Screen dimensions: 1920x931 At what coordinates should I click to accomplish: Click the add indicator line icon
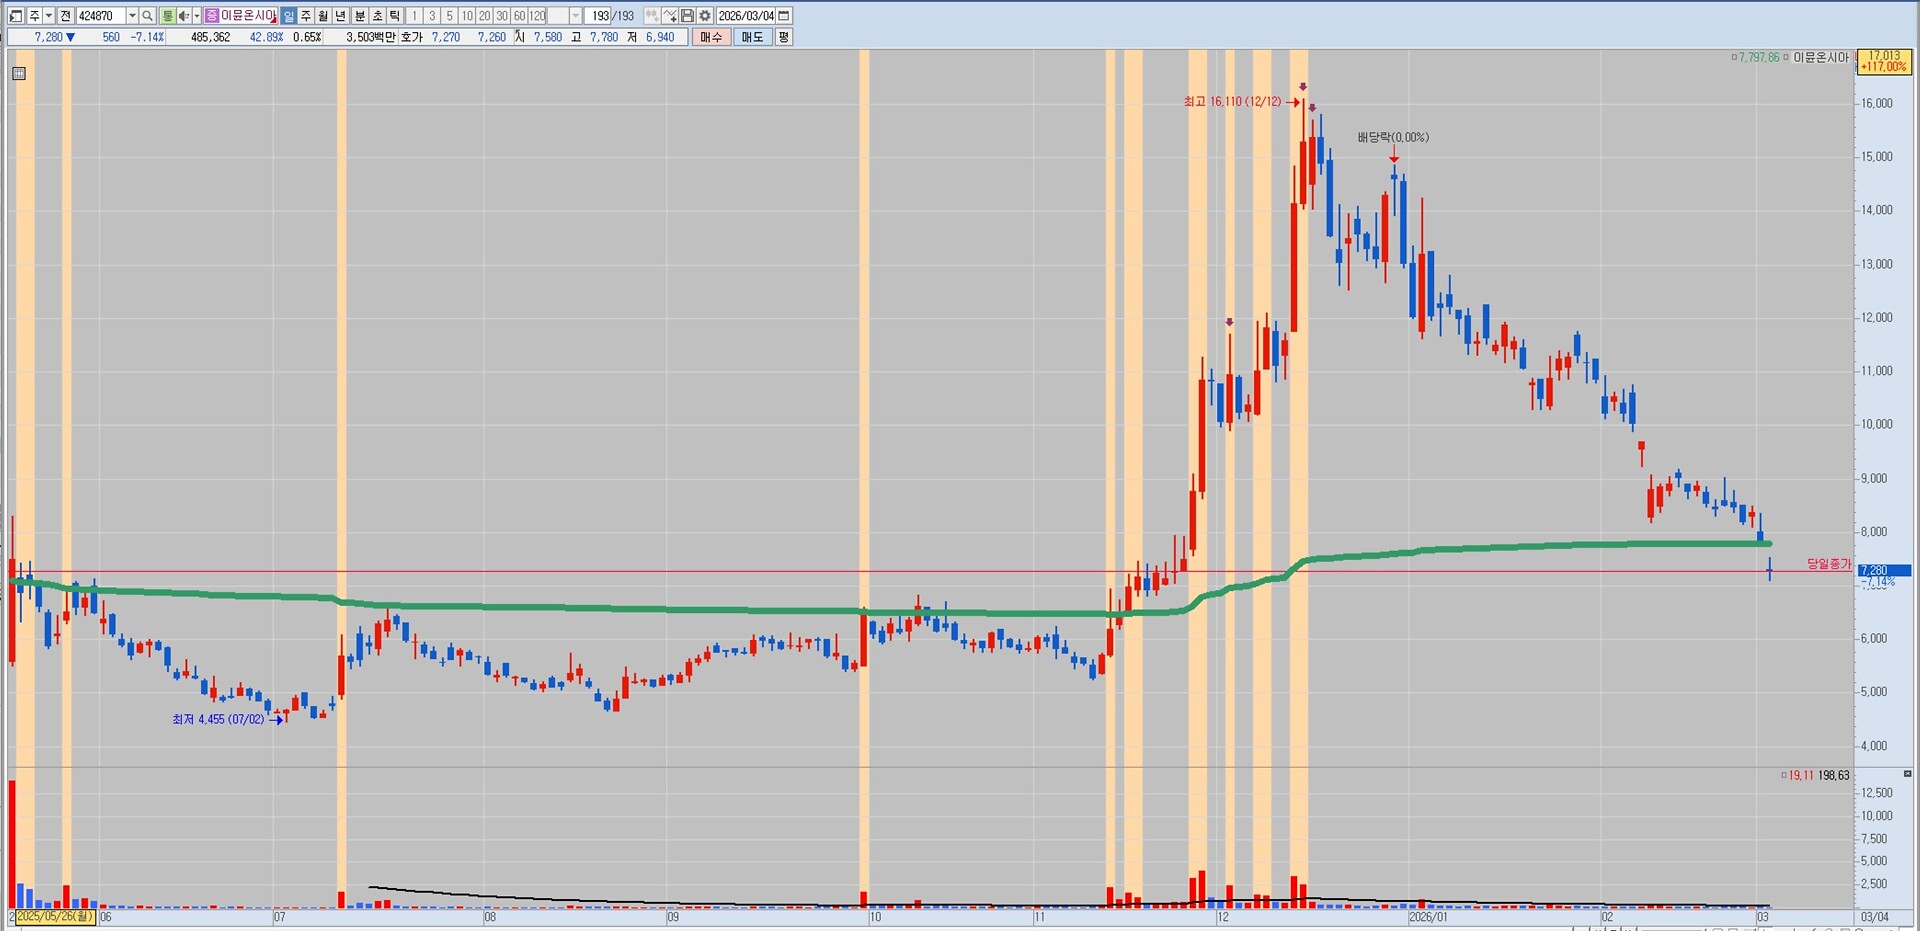click(x=670, y=16)
